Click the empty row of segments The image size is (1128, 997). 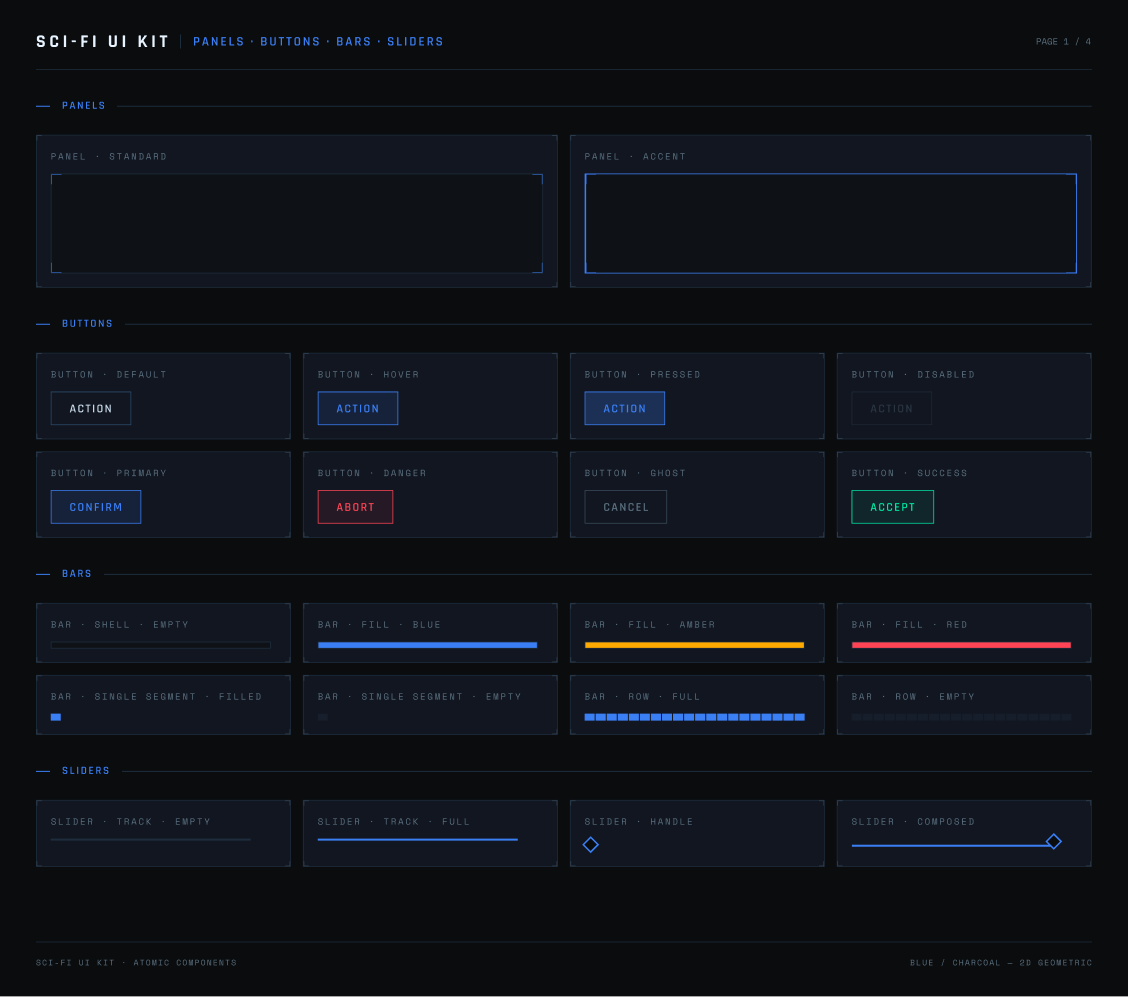coord(961,716)
